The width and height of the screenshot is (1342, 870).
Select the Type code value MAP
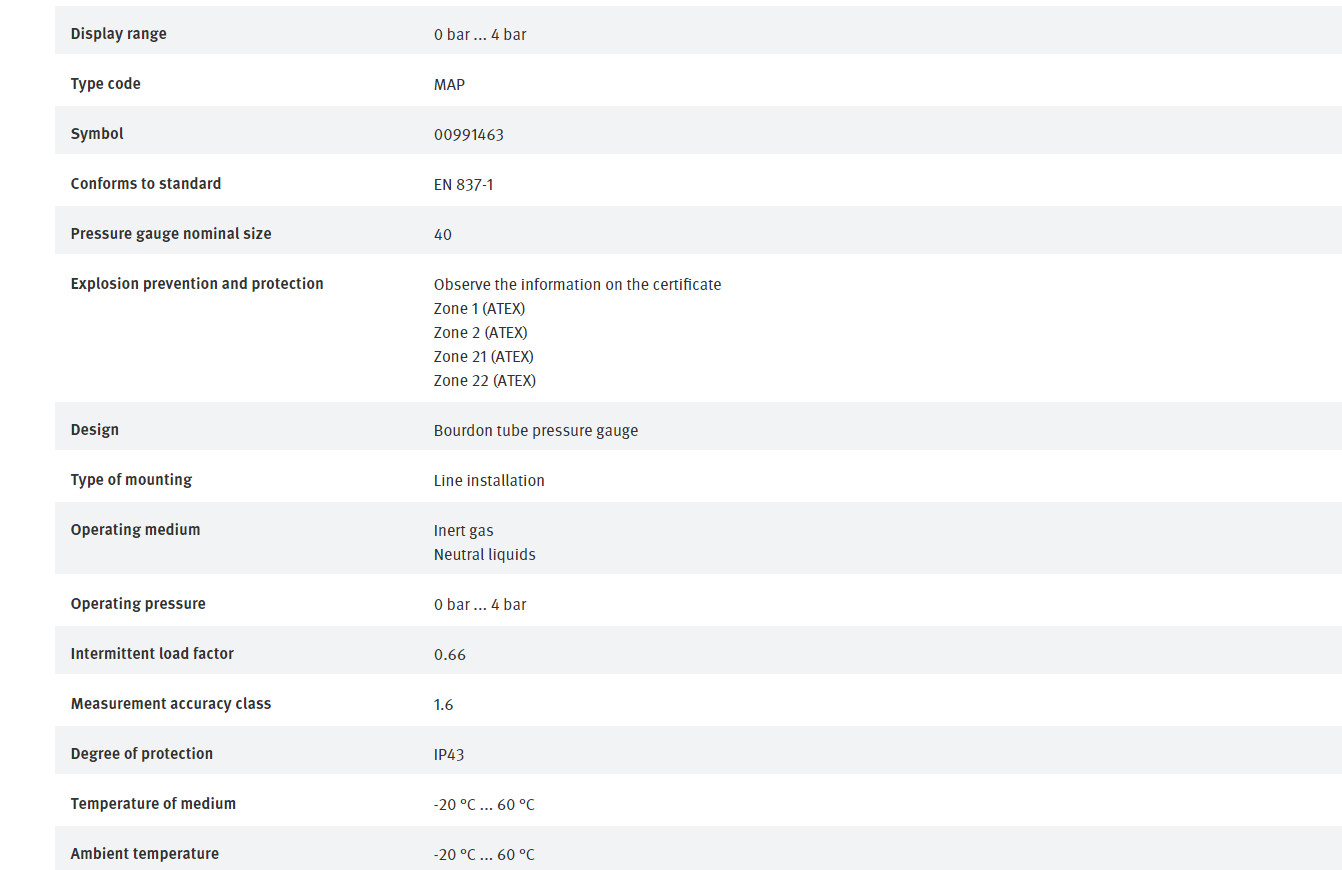tap(449, 85)
